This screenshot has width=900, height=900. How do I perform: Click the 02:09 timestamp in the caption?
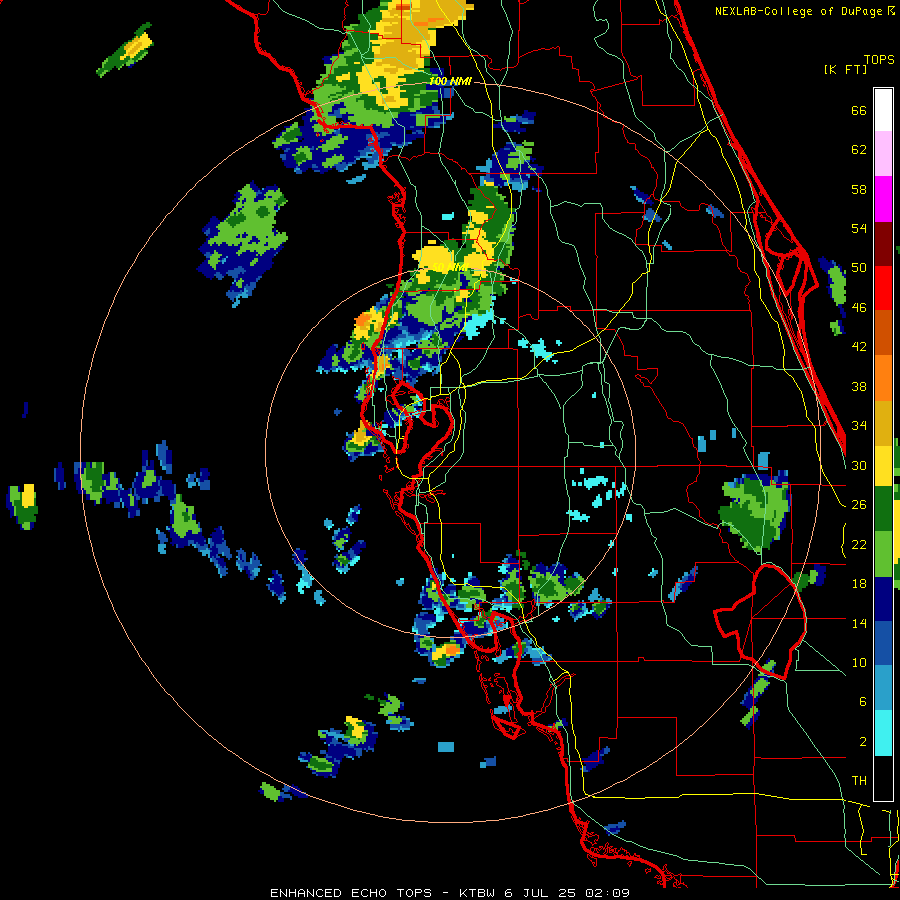(x=607, y=893)
